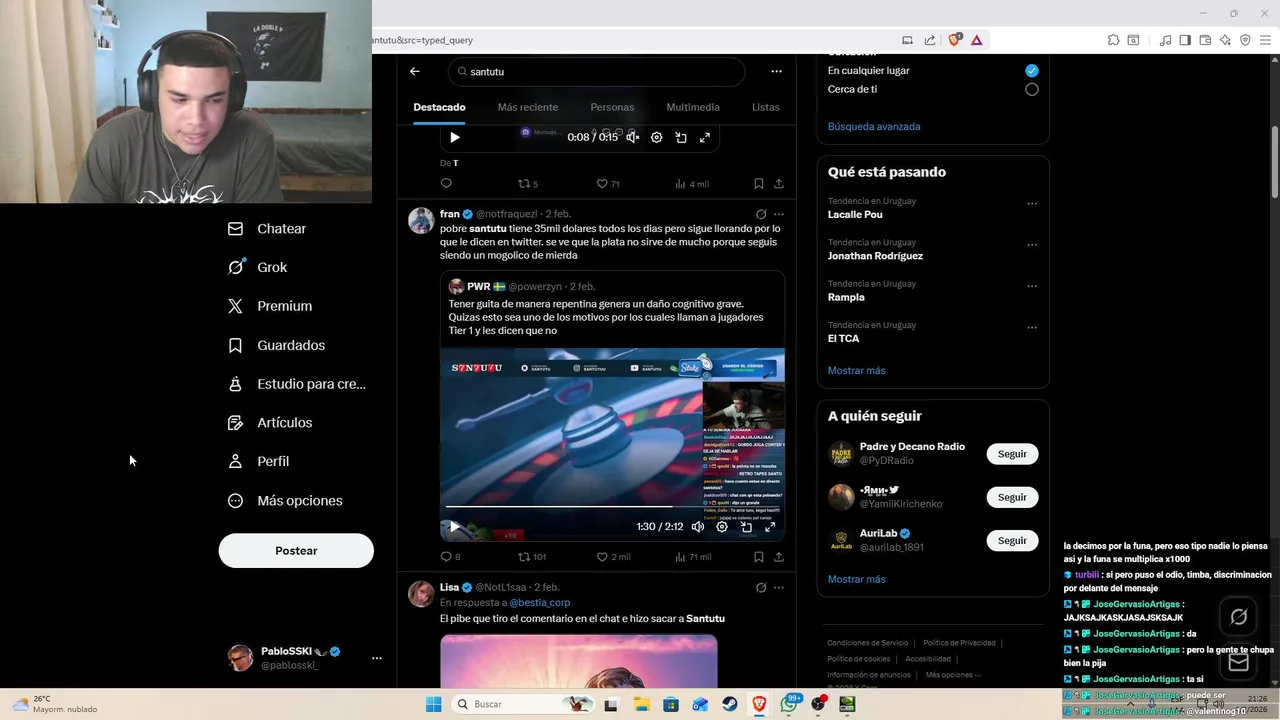This screenshot has height=720, width=1280.
Task: Like the top tweet with 71 likes
Action: coord(608,184)
